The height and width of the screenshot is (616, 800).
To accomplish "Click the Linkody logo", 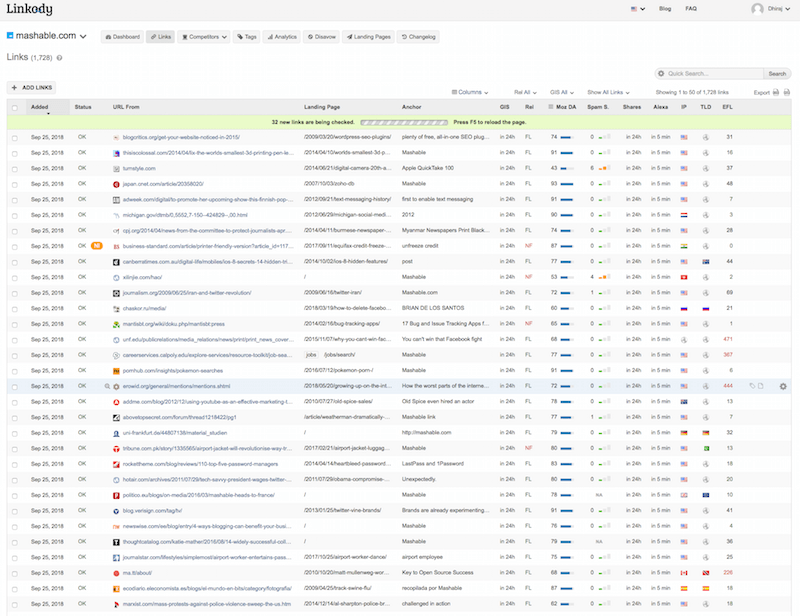I will pos(29,9).
